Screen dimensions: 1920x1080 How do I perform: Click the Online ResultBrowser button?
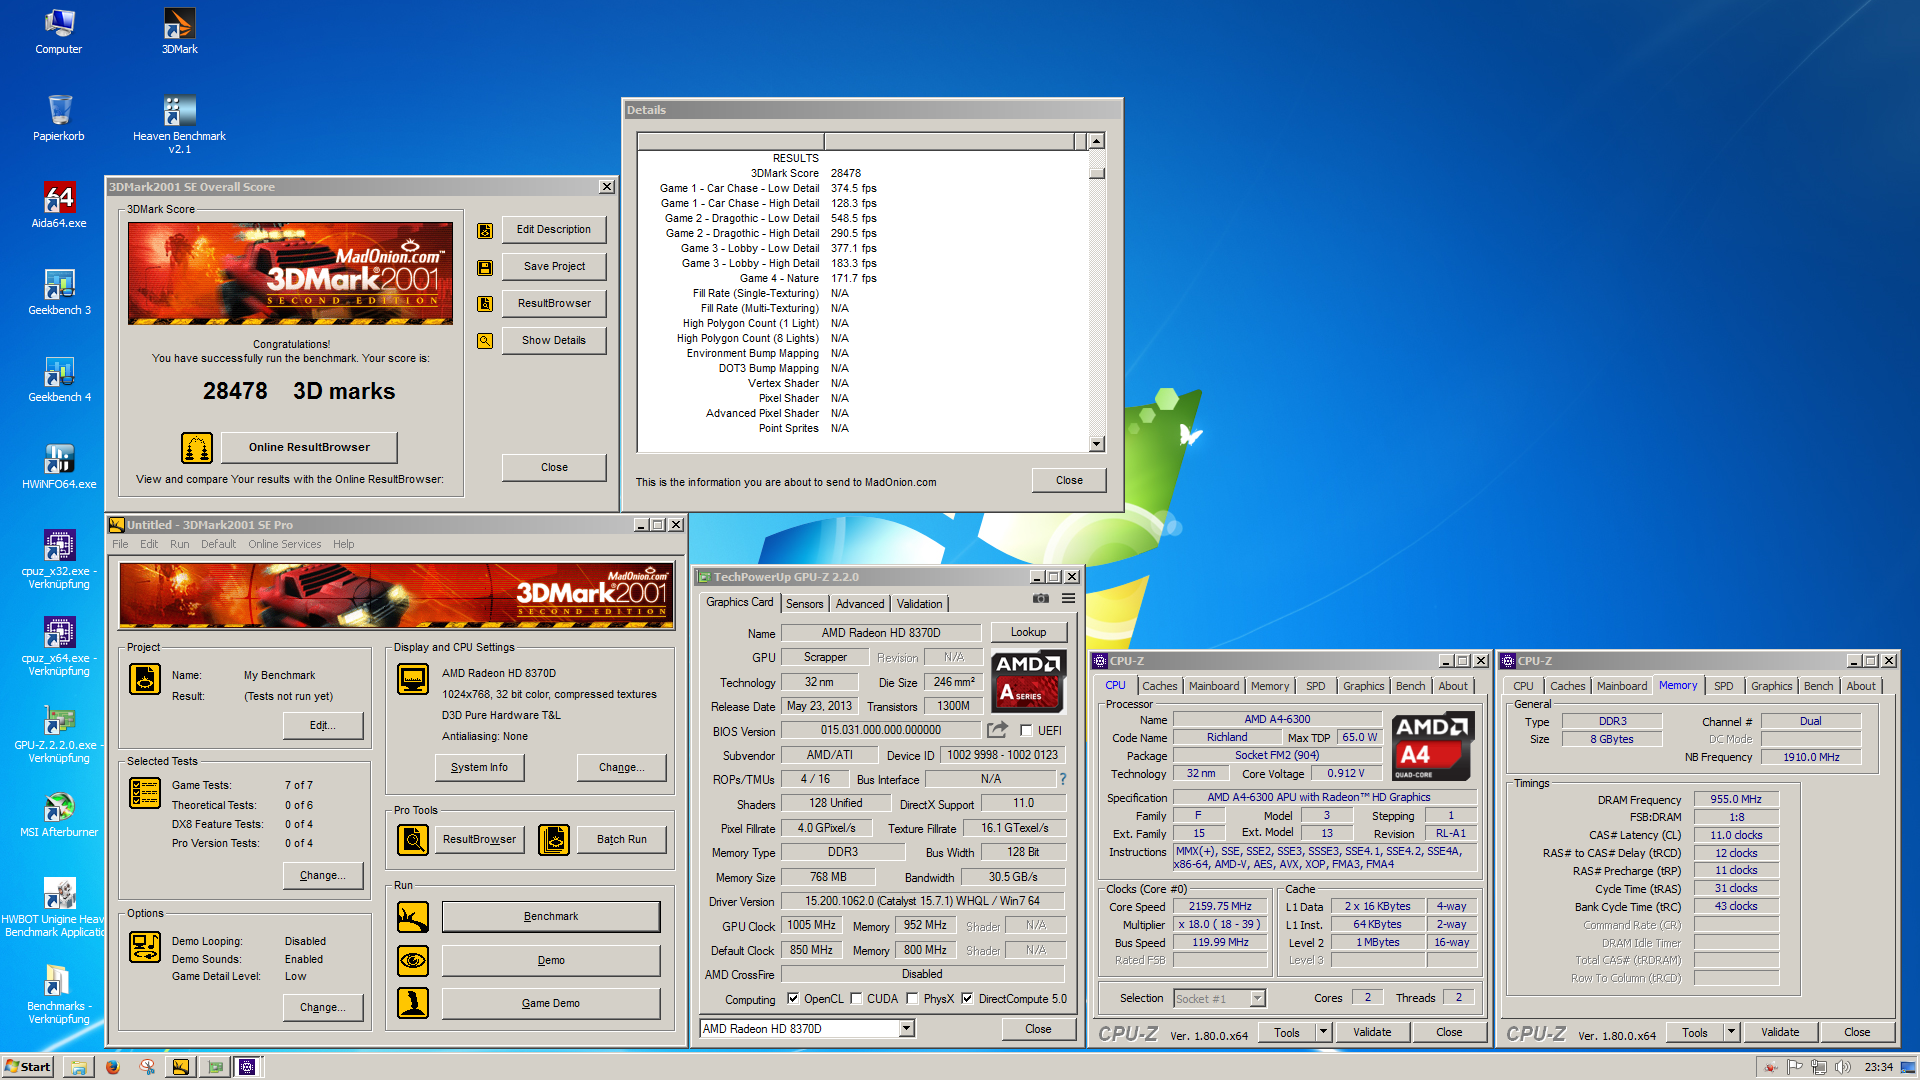309,448
